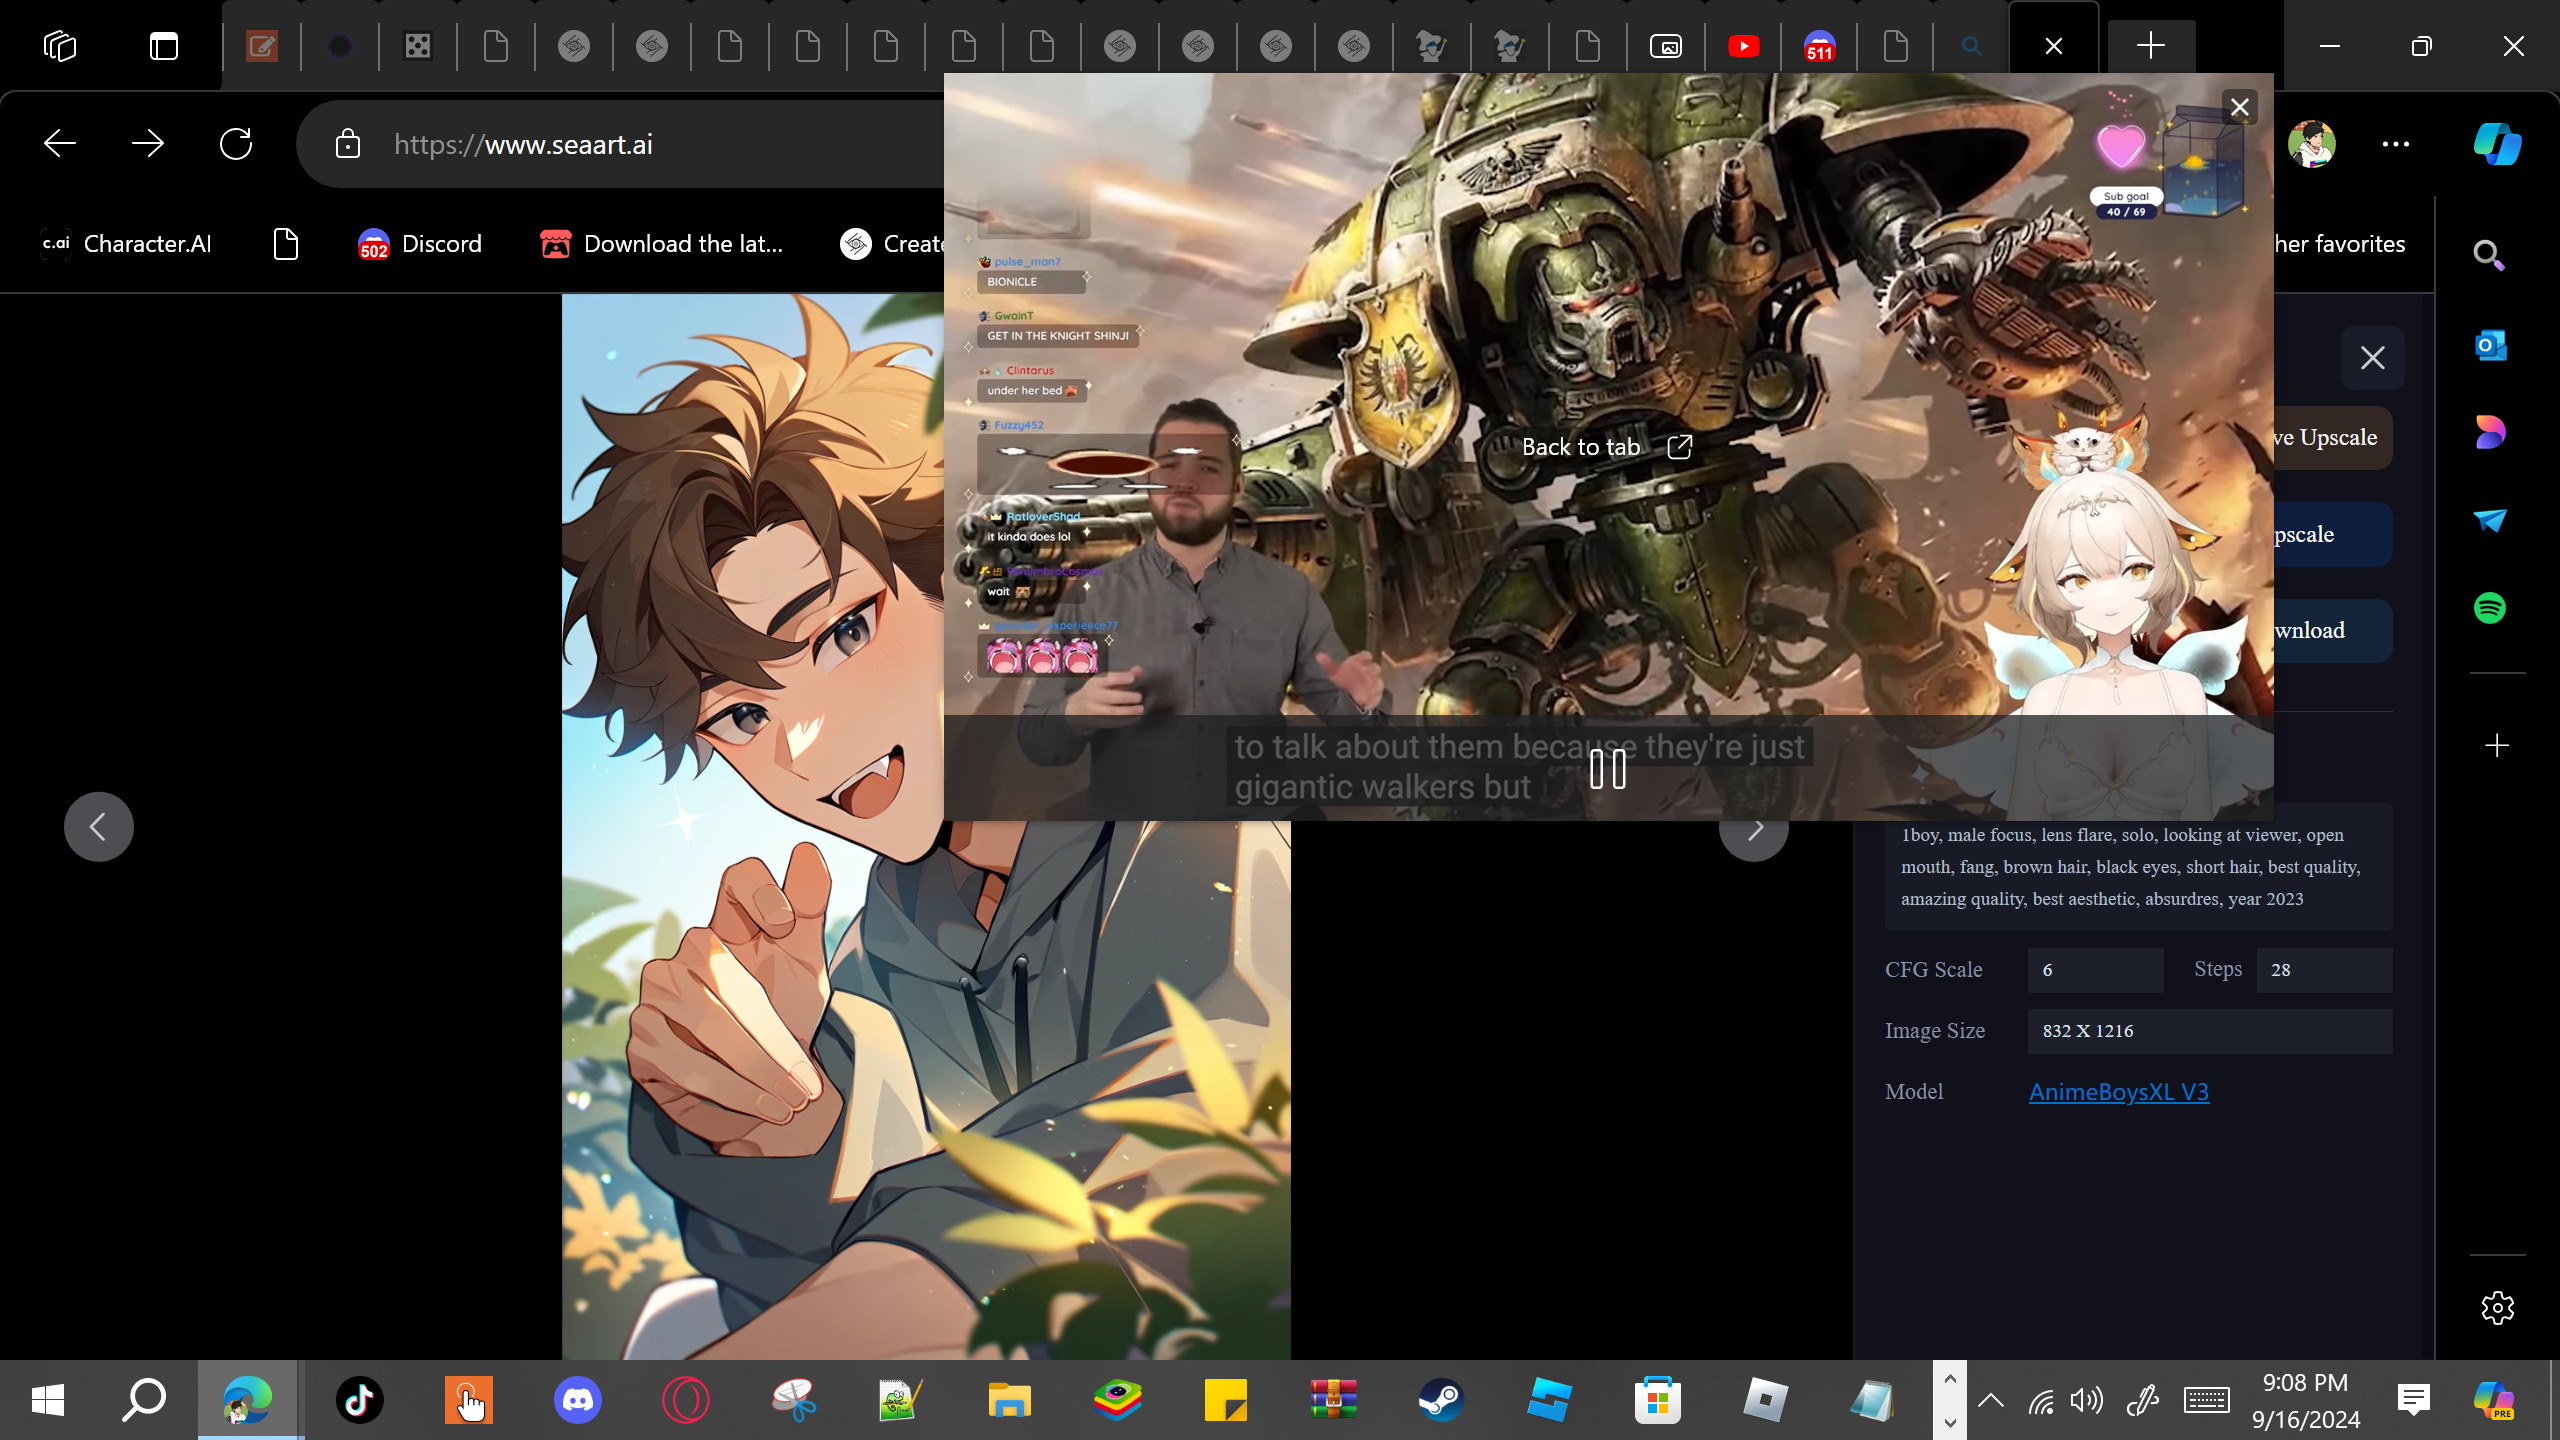Open the Edge Workspaces icon
The width and height of the screenshot is (2560, 1440).
tap(60, 46)
